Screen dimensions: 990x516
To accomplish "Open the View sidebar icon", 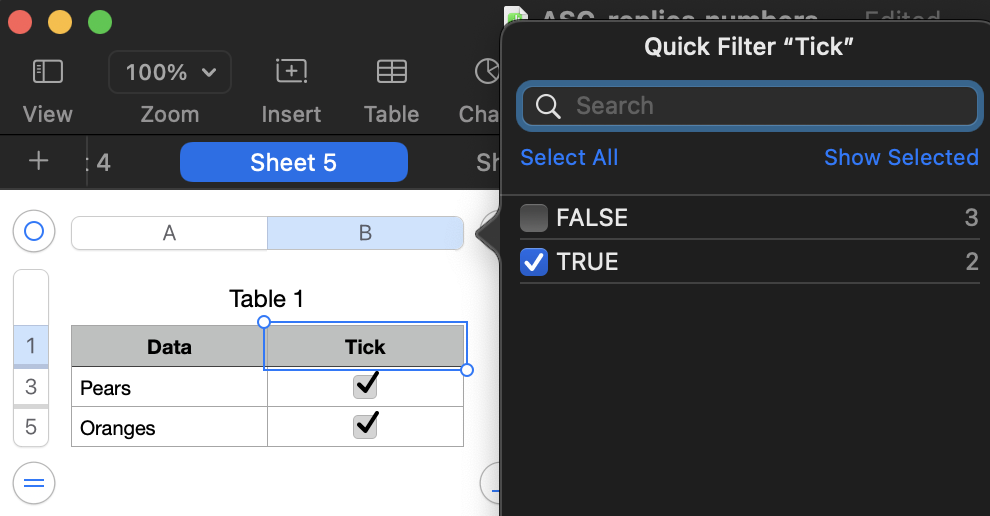I will tap(47, 72).
